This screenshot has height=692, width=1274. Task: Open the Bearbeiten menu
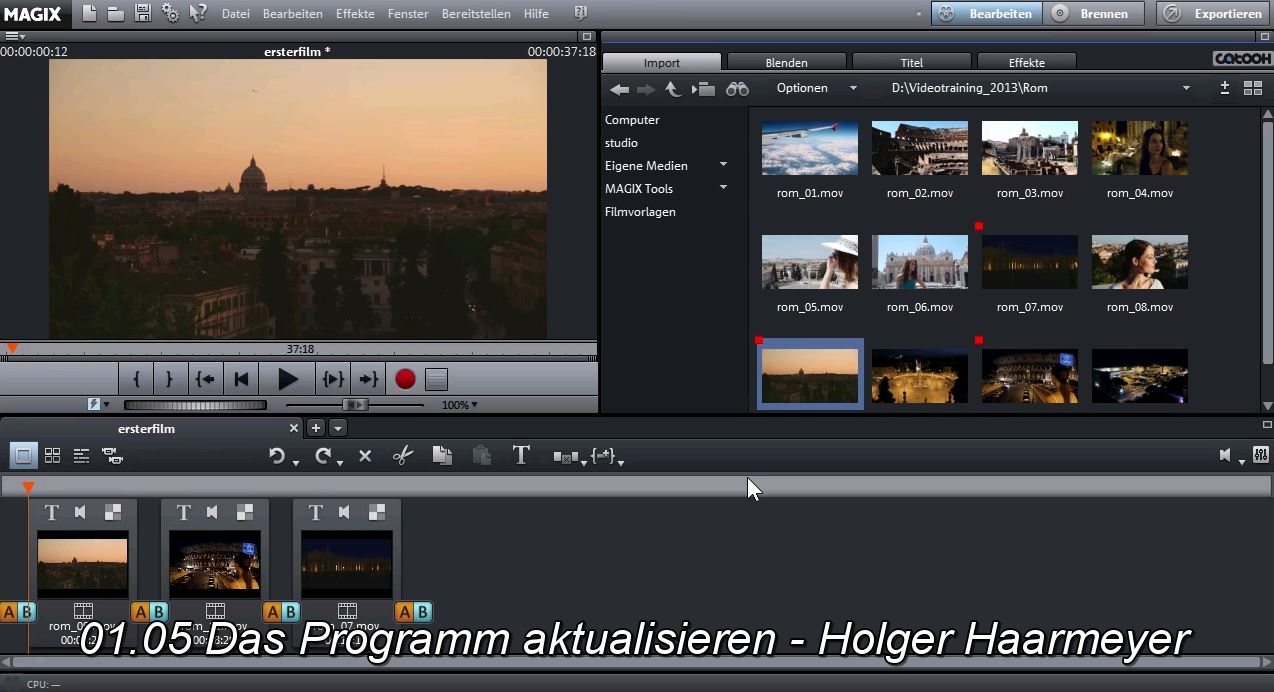pos(292,14)
